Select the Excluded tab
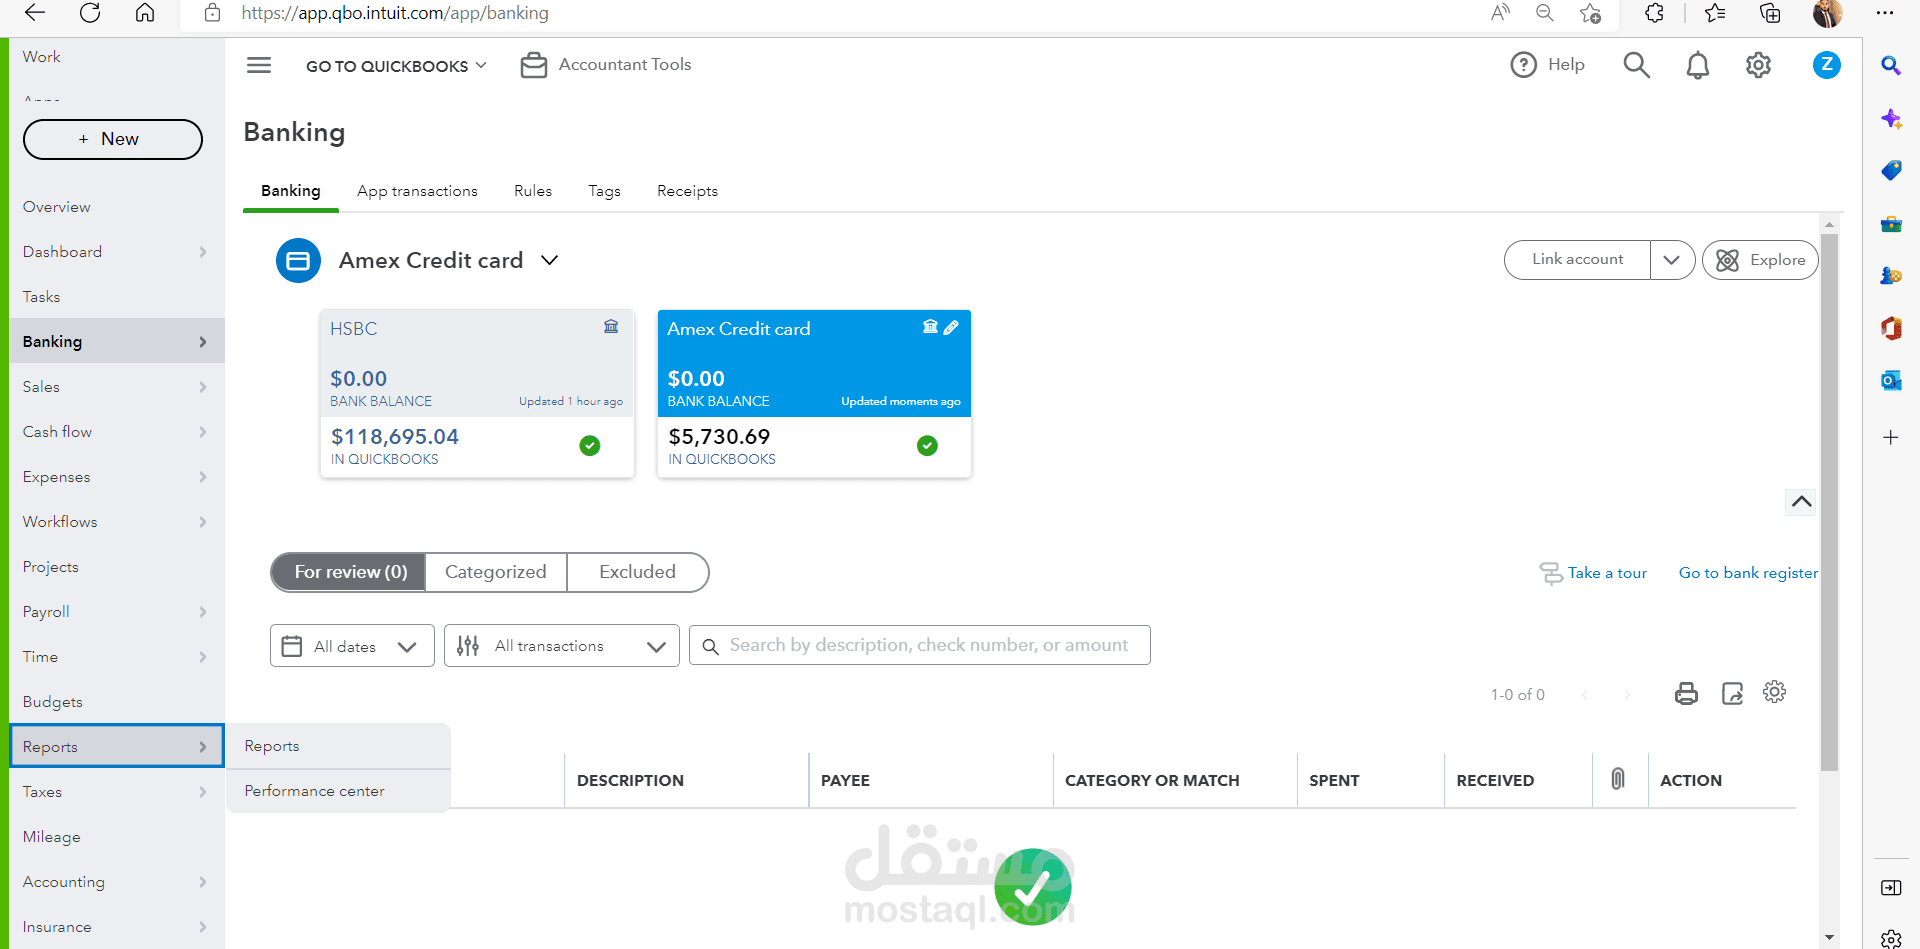Screen dimensions: 1920x949 click(x=638, y=572)
